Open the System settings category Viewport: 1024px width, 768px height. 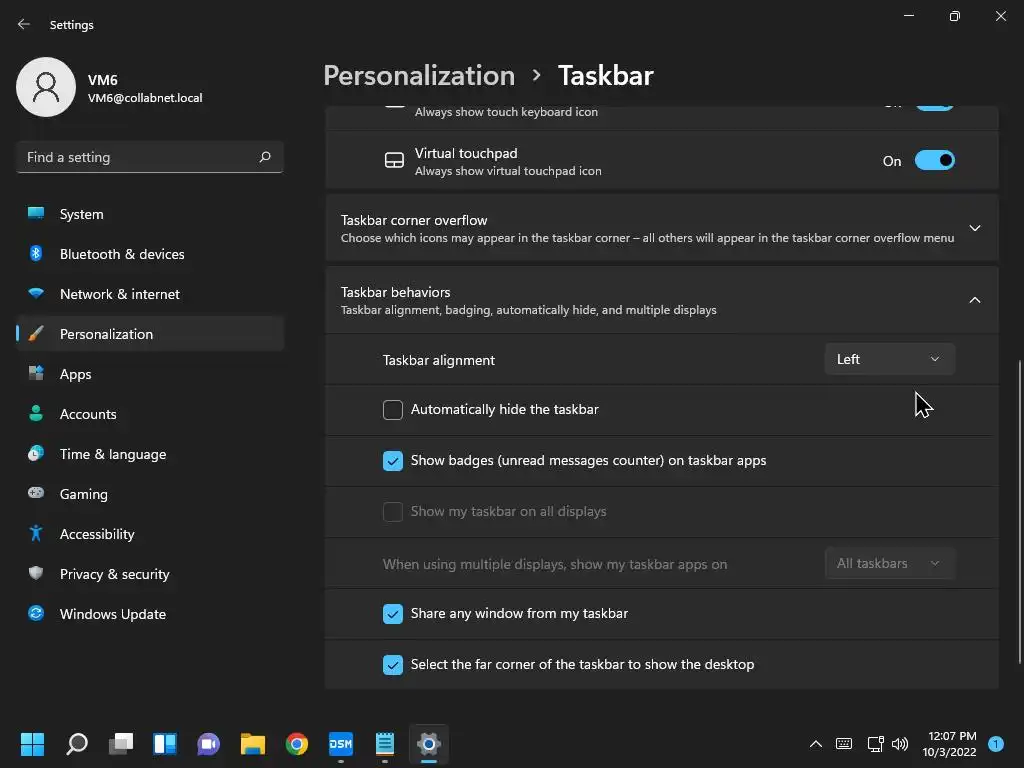tap(150, 214)
